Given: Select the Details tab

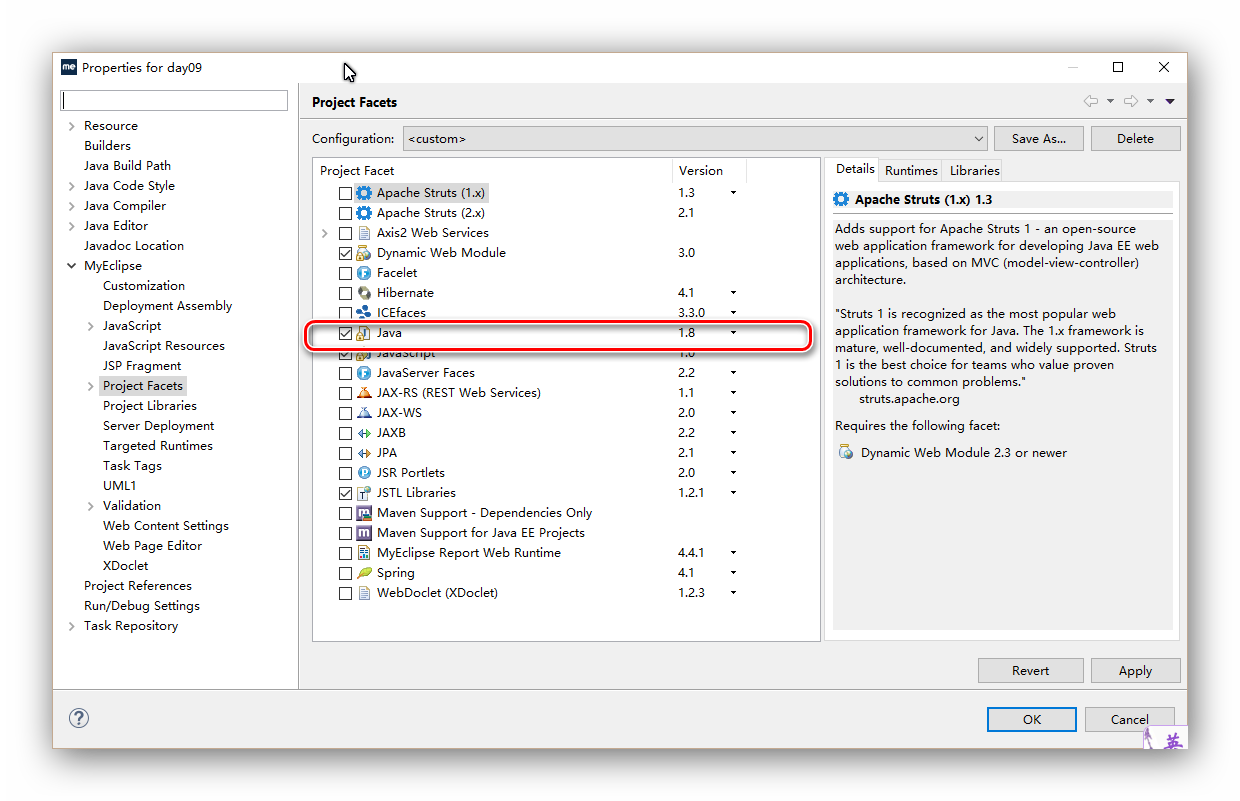Looking at the screenshot, I should (855, 169).
